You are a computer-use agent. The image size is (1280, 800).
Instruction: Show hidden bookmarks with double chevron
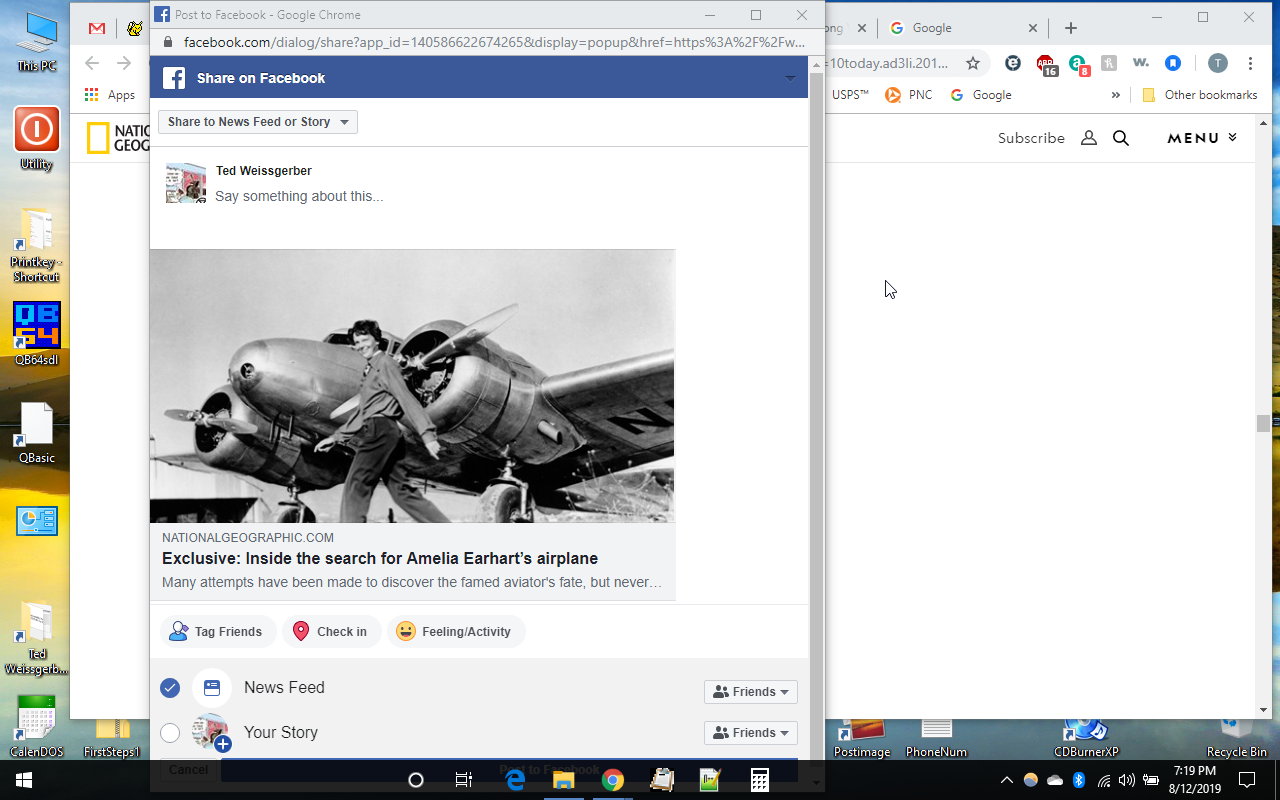[1116, 95]
